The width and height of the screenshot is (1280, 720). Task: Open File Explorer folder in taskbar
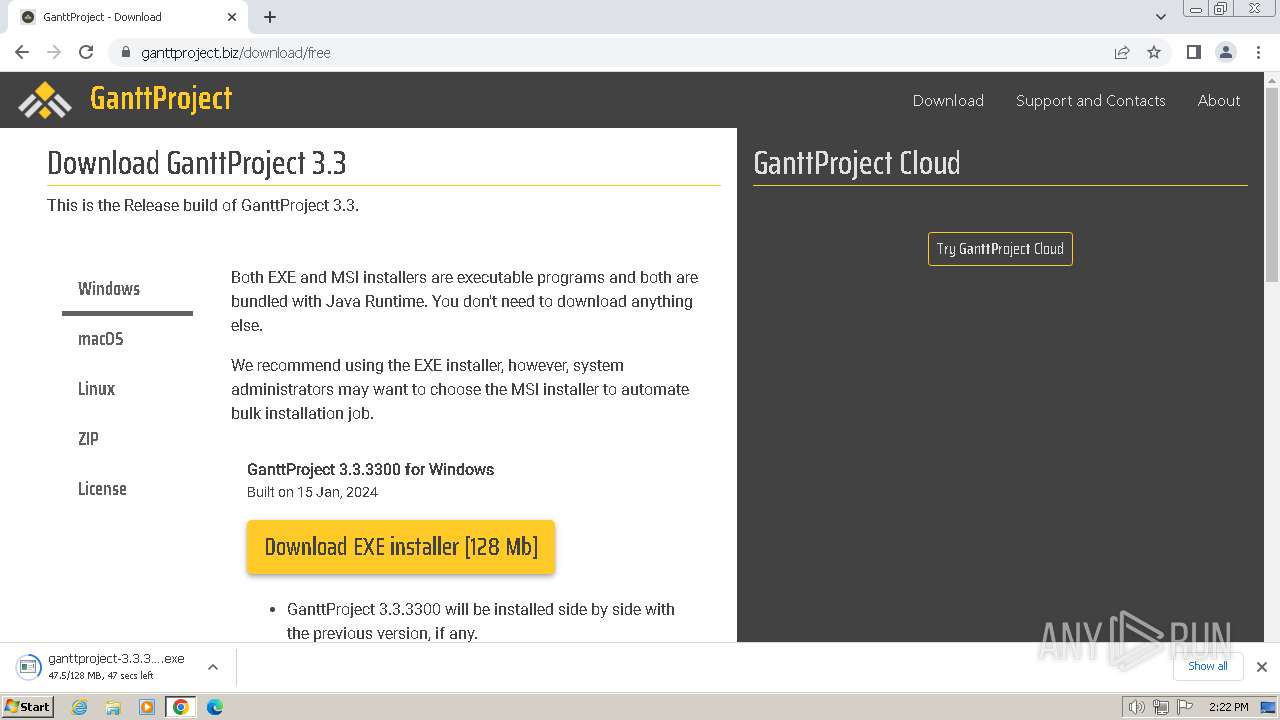coord(113,707)
